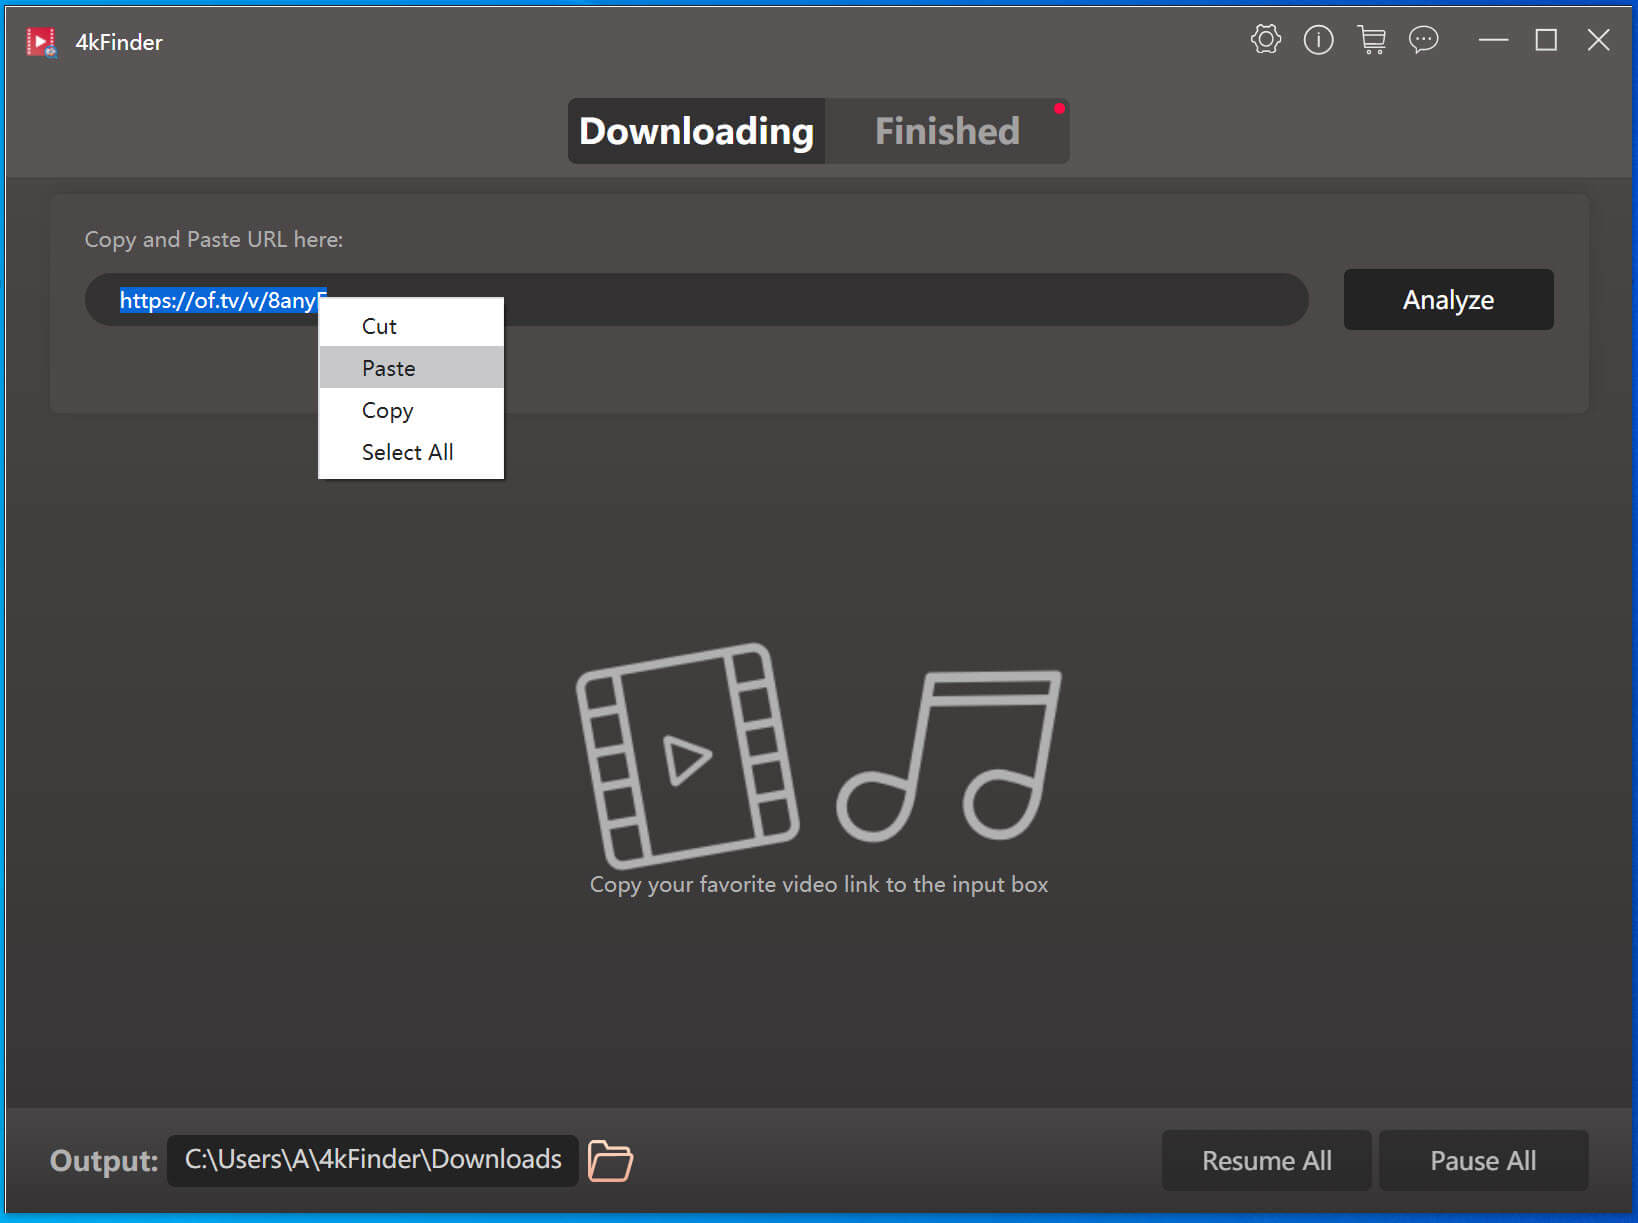
Task: Close the 4kFinder window
Action: coord(1598,40)
